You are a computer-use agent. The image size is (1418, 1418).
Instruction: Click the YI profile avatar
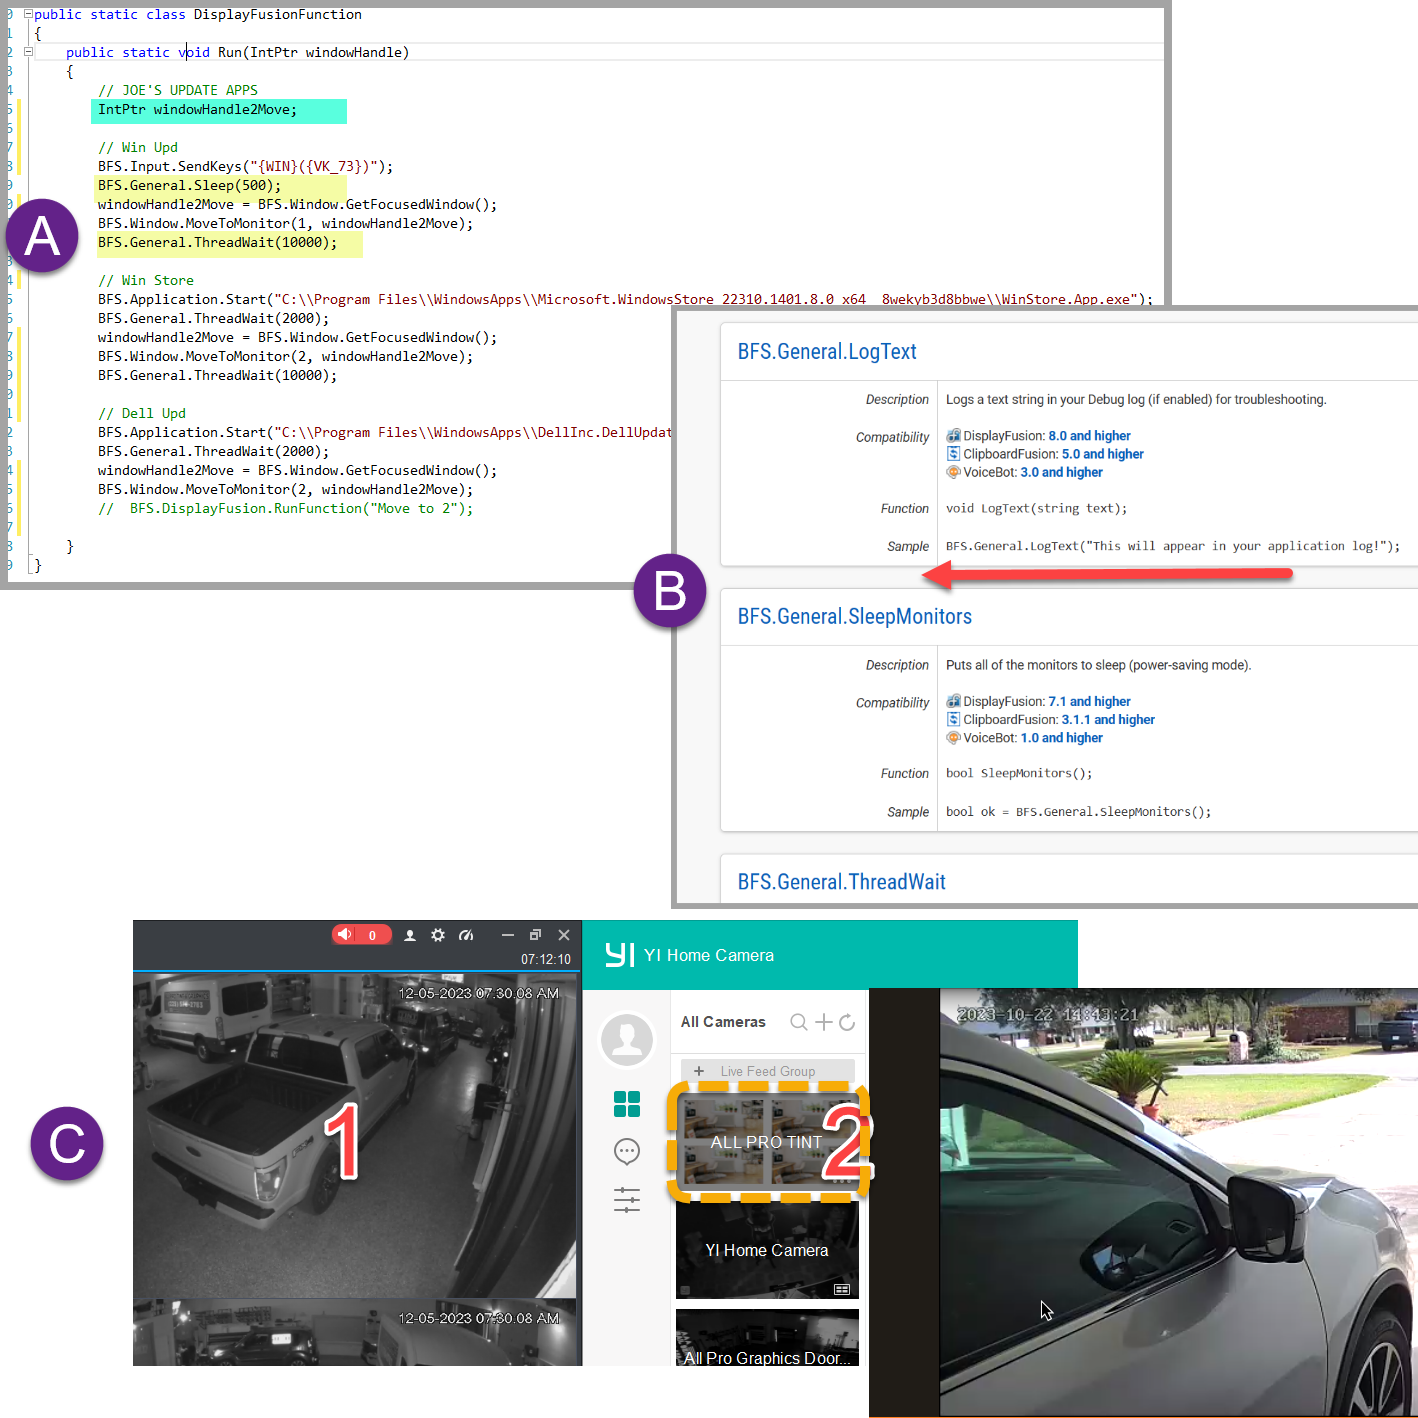pyautogui.click(x=627, y=1040)
